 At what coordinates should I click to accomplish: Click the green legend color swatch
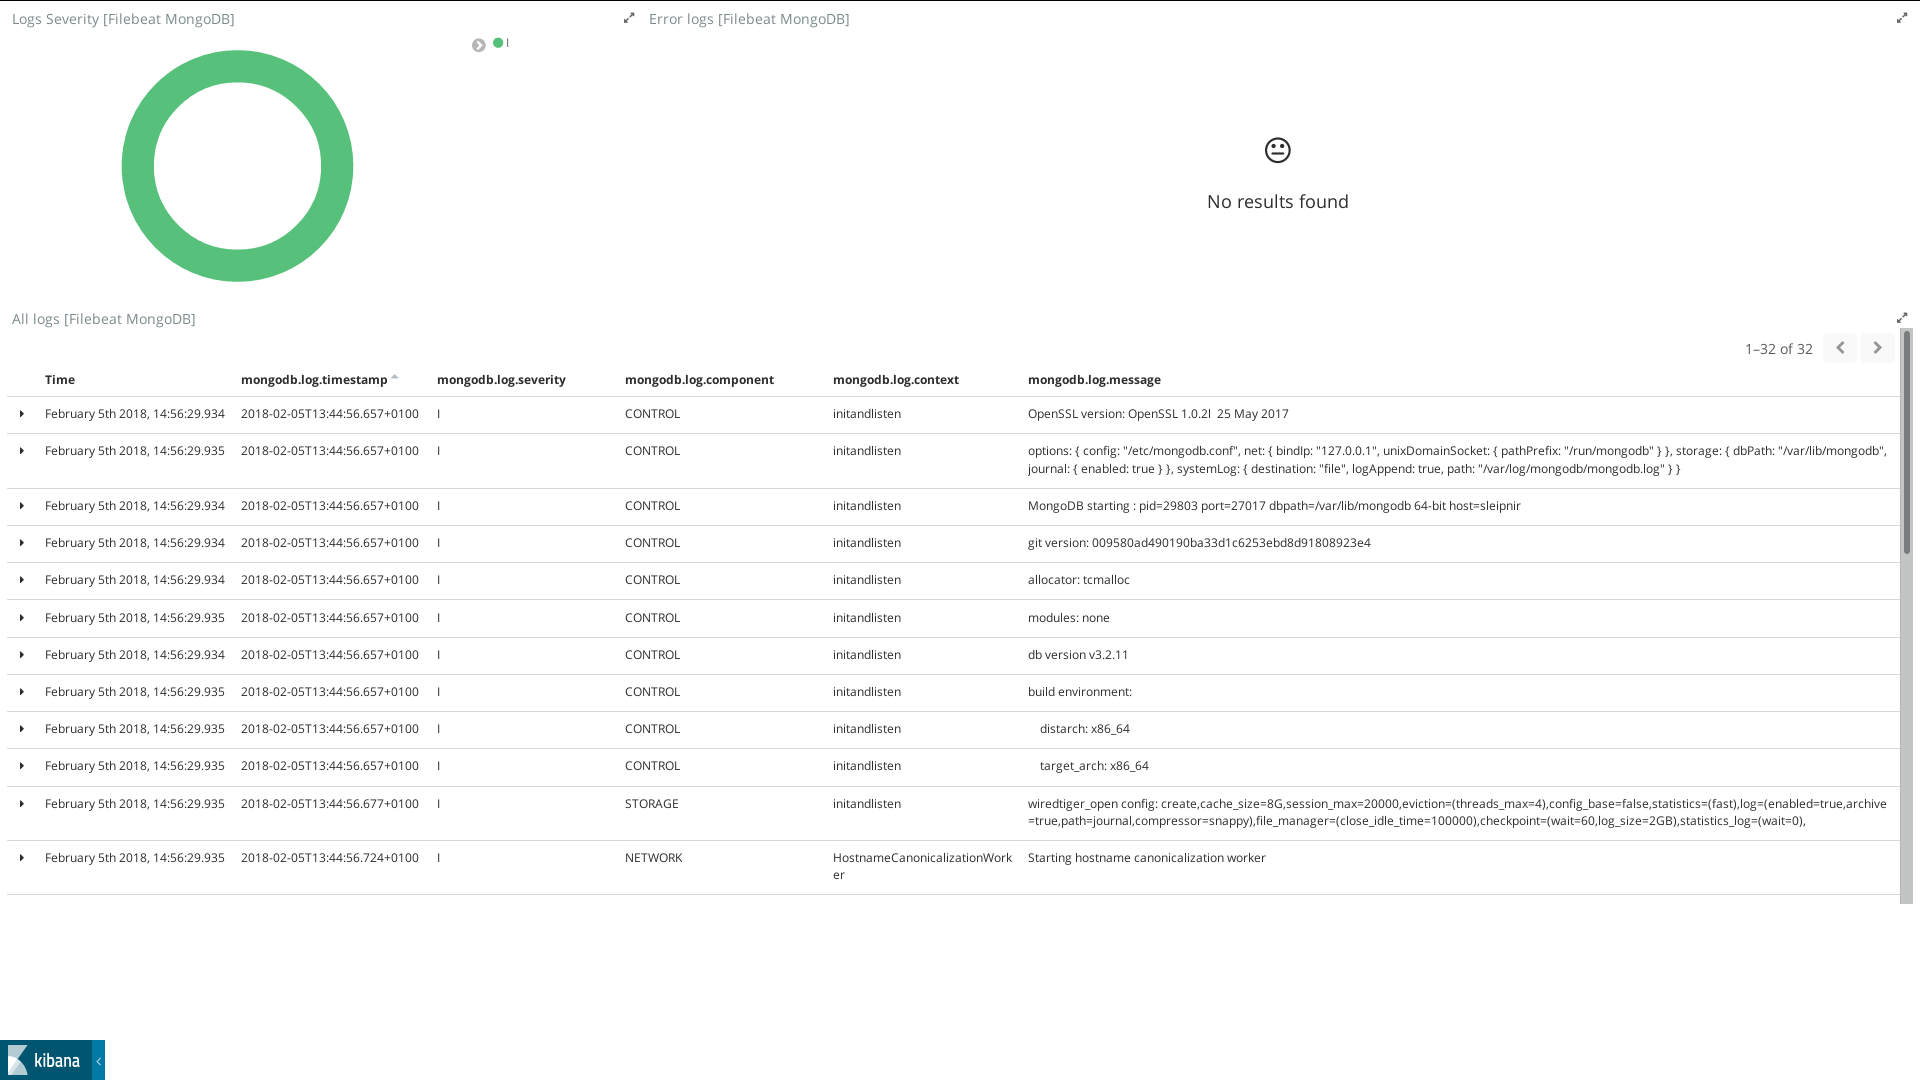pos(497,43)
